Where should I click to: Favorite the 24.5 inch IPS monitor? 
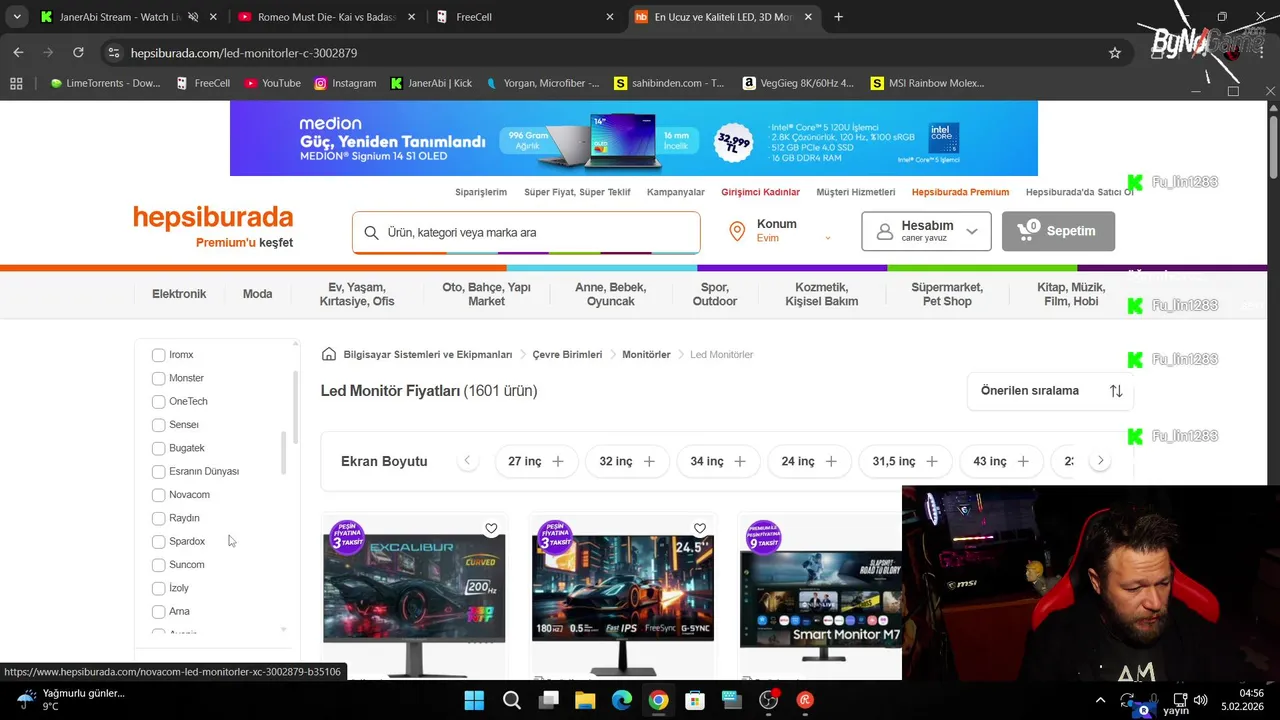click(x=700, y=528)
